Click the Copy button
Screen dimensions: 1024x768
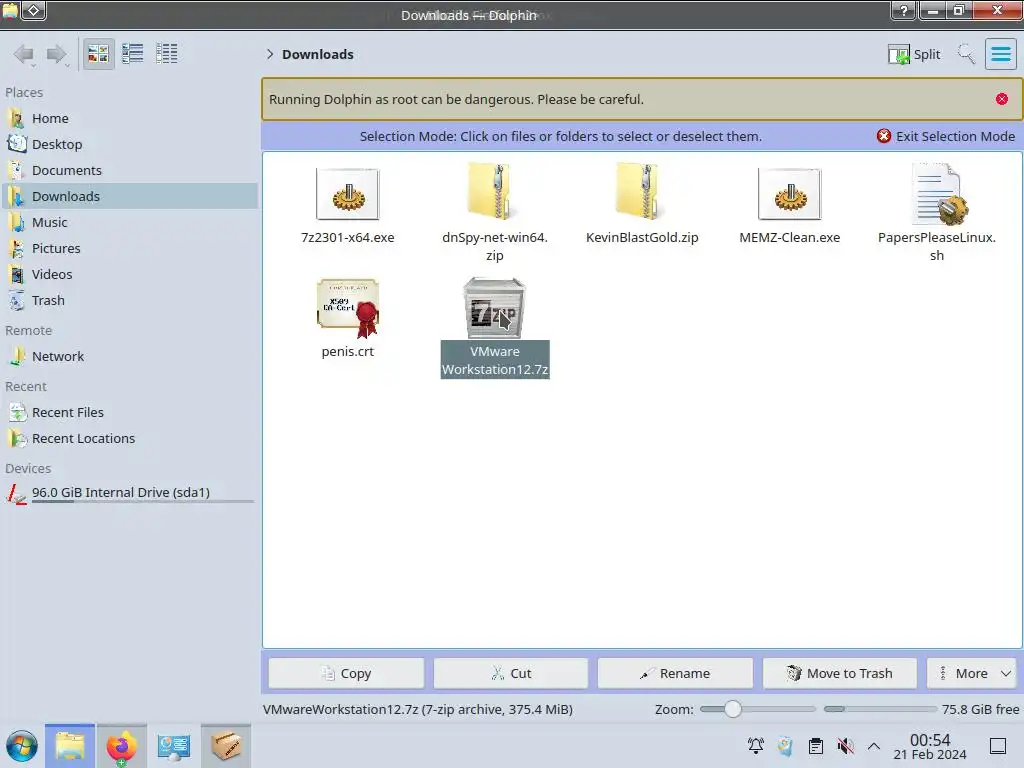[x=346, y=673]
